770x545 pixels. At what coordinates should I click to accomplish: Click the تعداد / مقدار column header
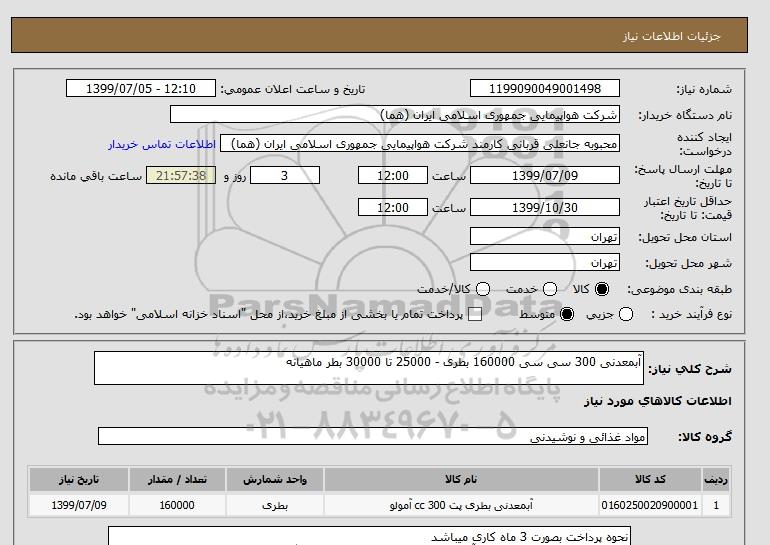177,480
